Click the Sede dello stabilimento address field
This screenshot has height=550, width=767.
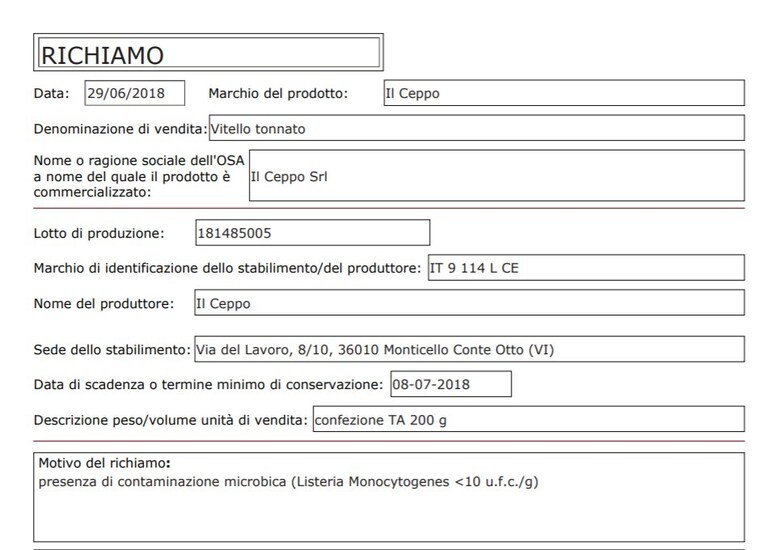(x=469, y=349)
